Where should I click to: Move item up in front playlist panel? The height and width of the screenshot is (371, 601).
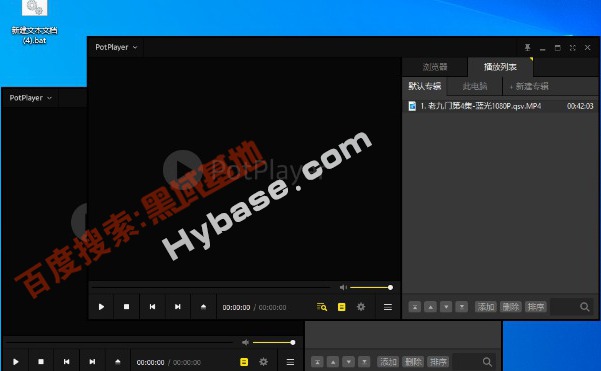click(x=430, y=307)
